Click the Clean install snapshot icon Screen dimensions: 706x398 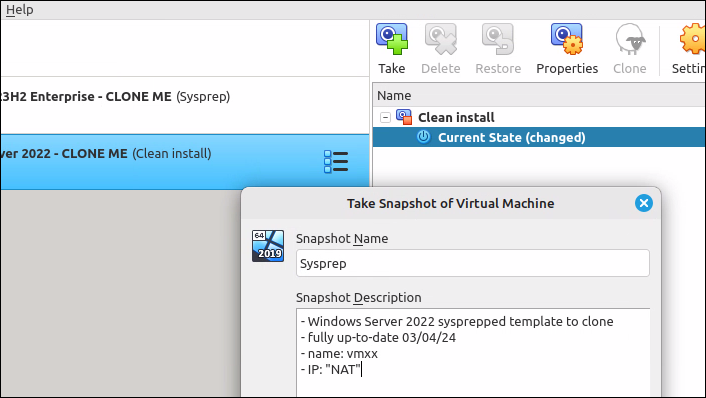(x=404, y=117)
